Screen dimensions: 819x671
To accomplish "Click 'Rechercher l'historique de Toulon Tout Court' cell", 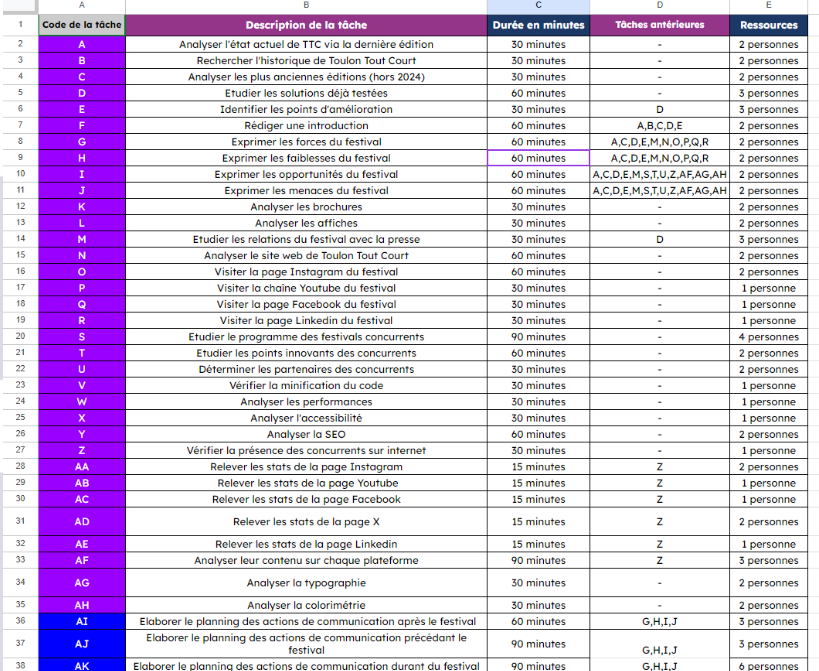I will [x=306, y=61].
